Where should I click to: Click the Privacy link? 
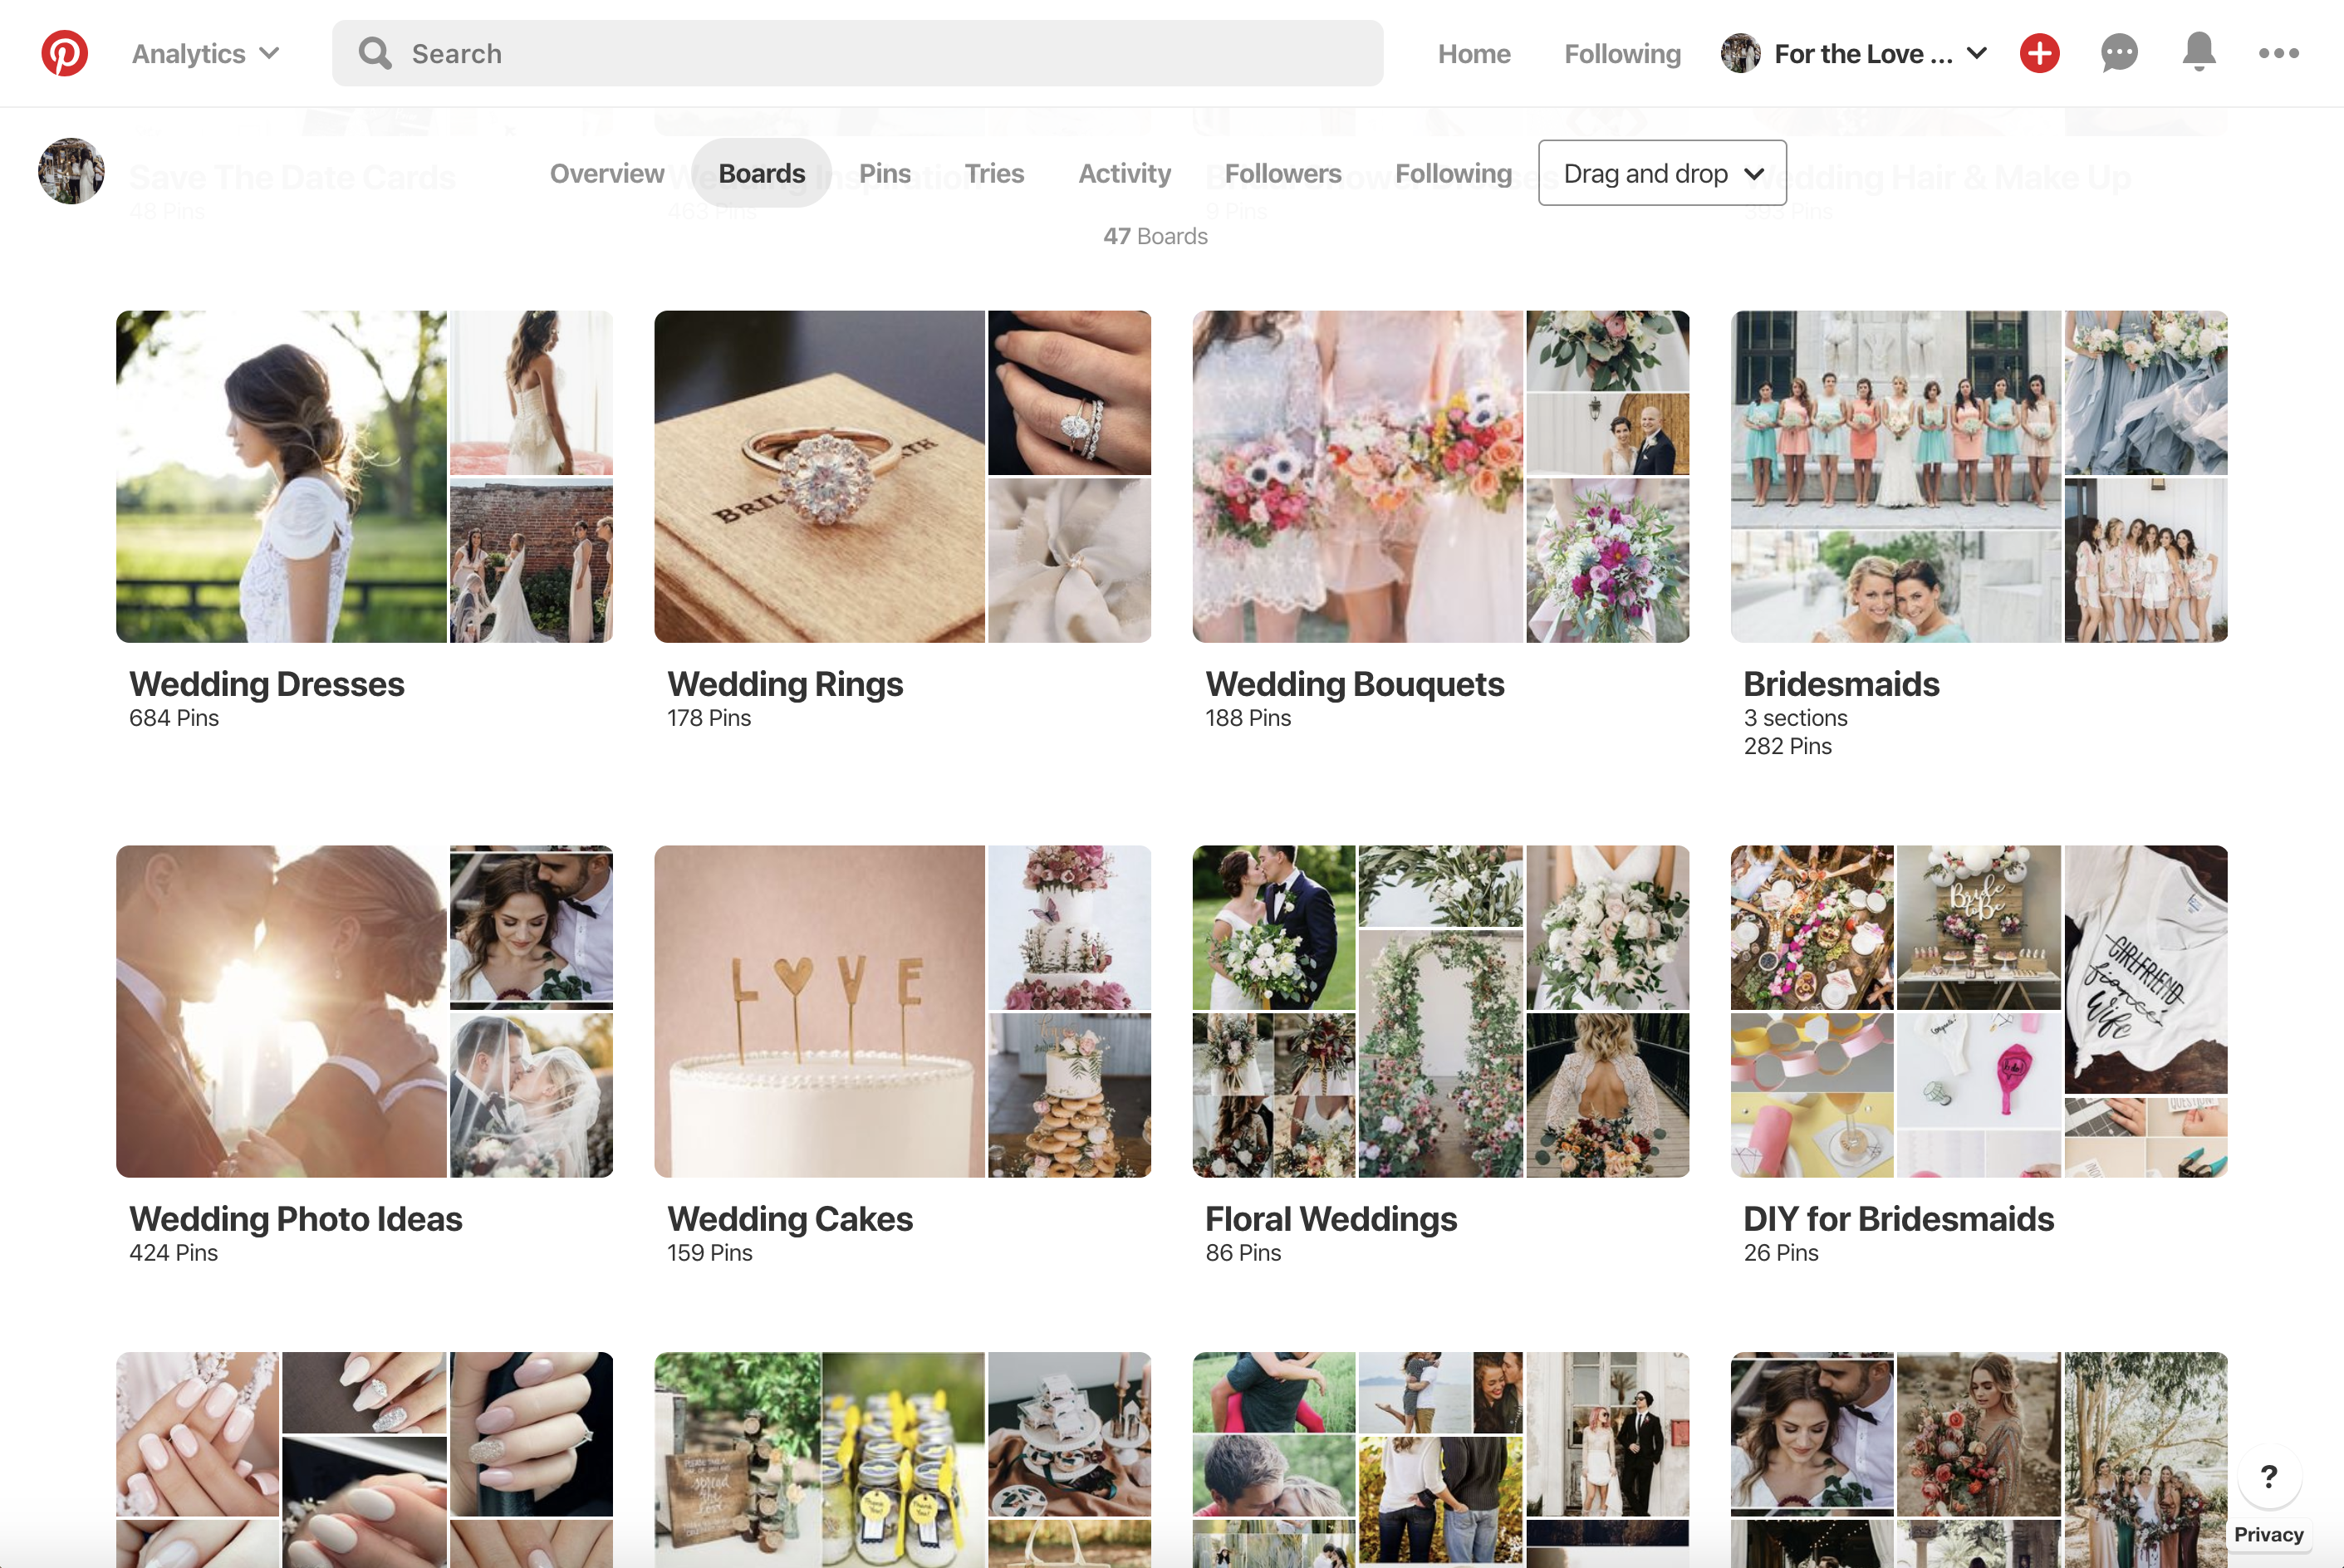point(2268,1534)
